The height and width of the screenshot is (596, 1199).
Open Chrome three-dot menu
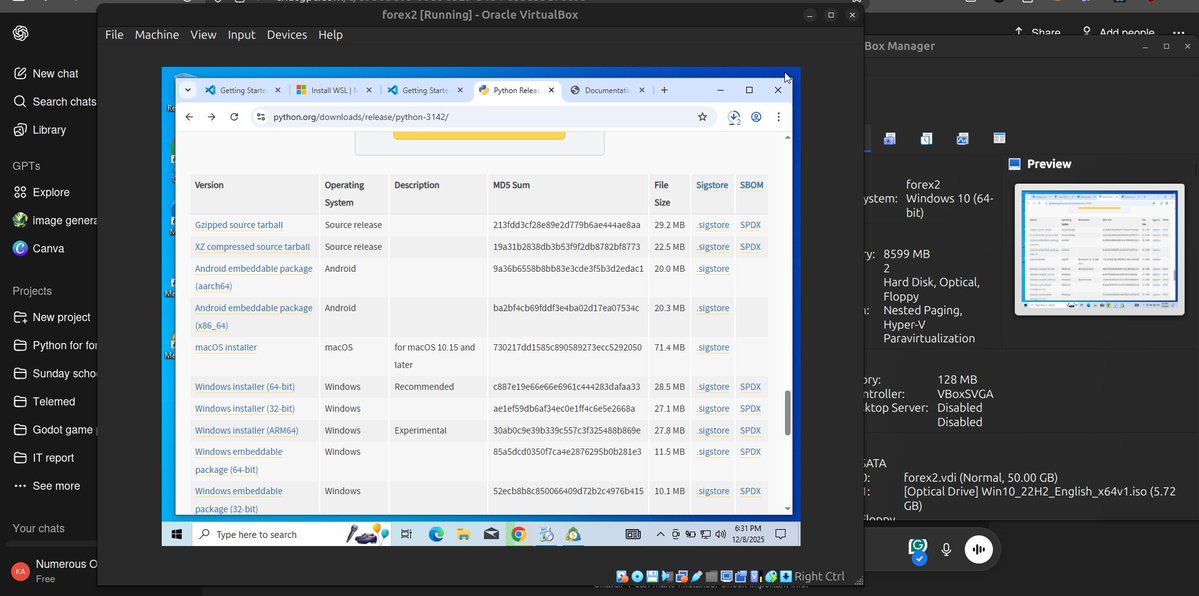778,117
